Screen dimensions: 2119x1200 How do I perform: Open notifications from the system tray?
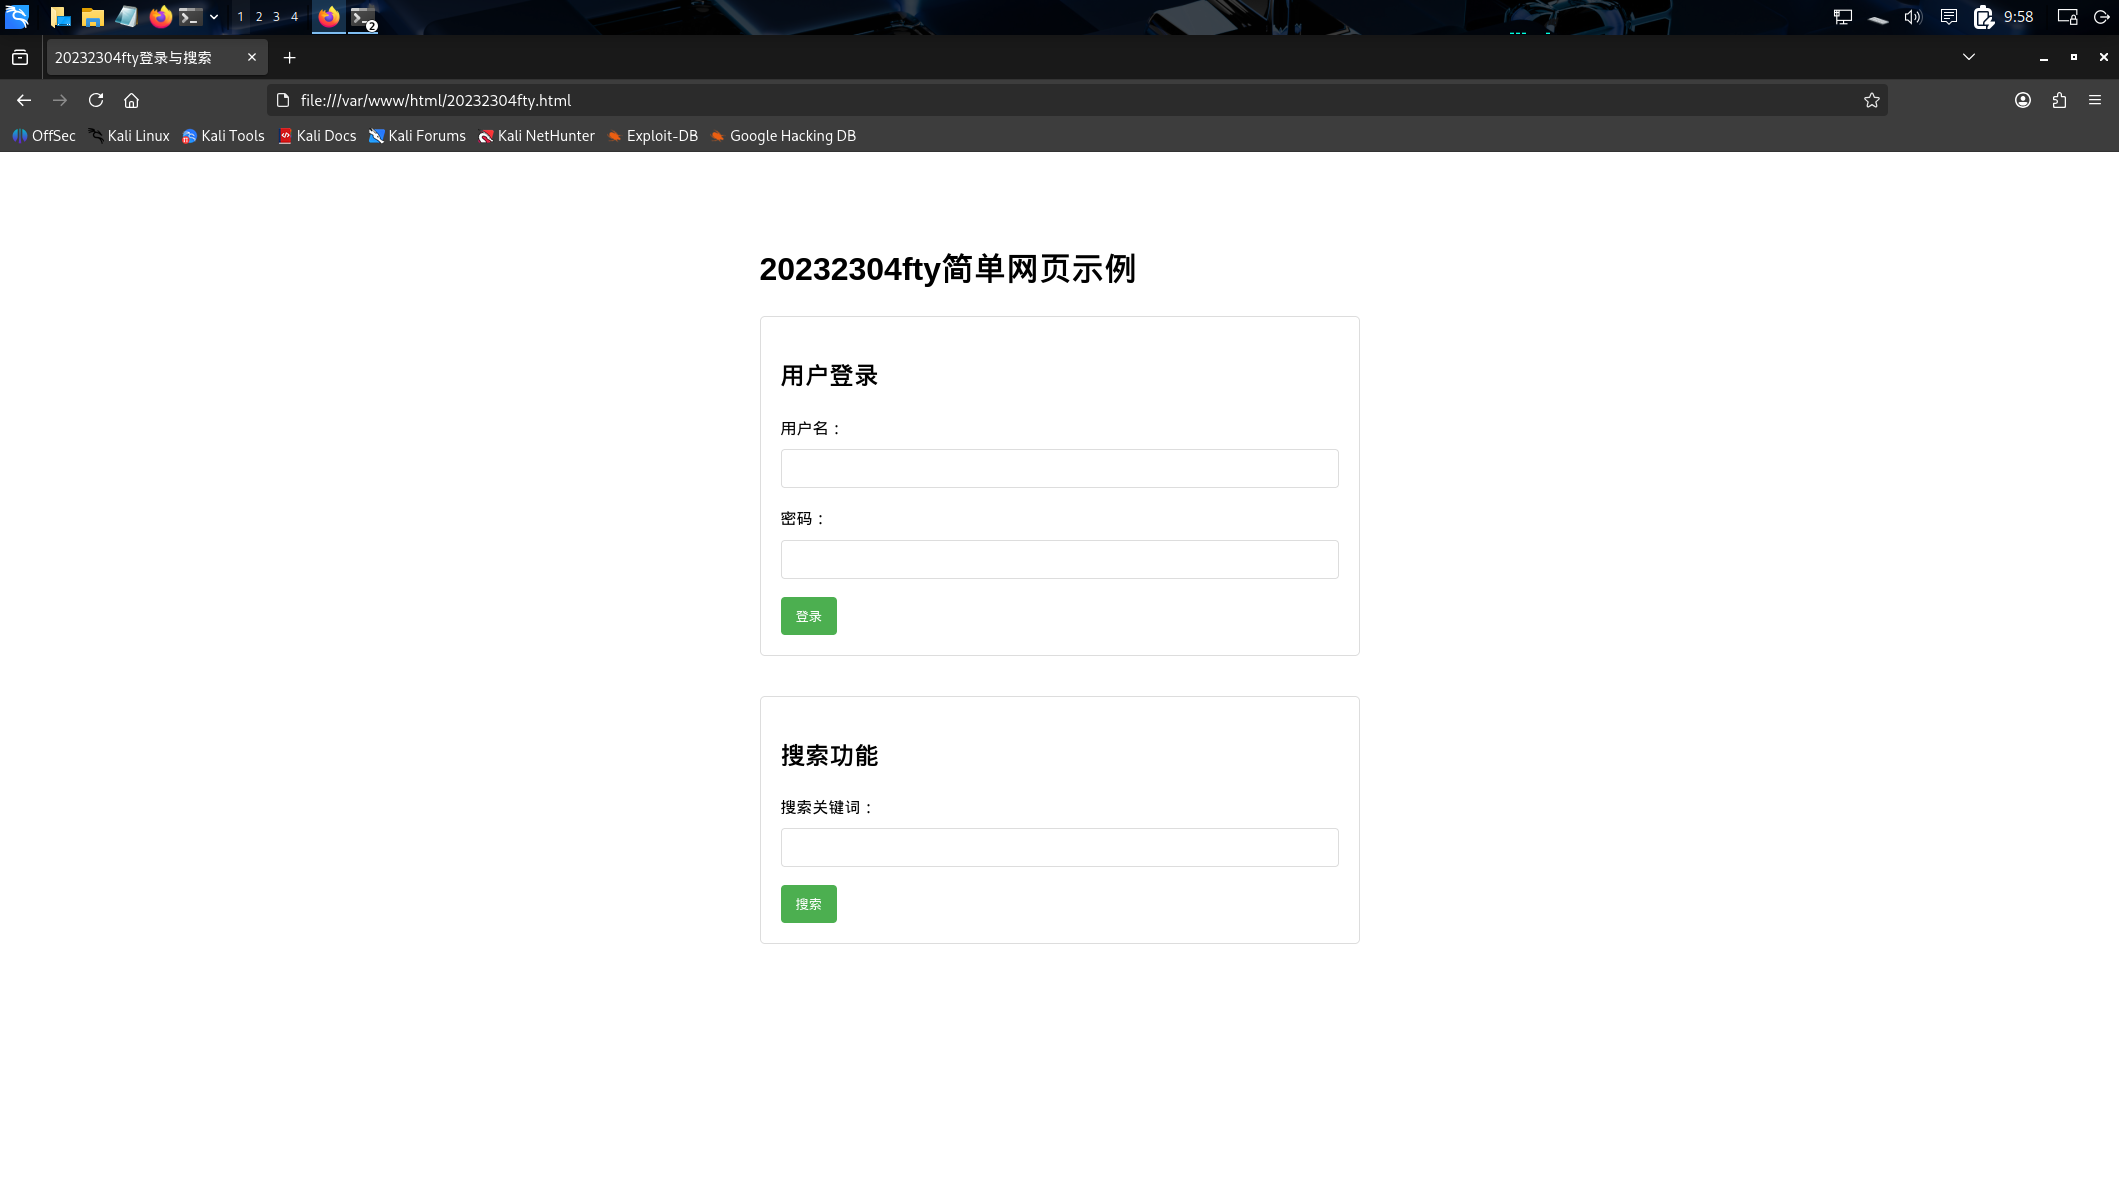click(1950, 17)
